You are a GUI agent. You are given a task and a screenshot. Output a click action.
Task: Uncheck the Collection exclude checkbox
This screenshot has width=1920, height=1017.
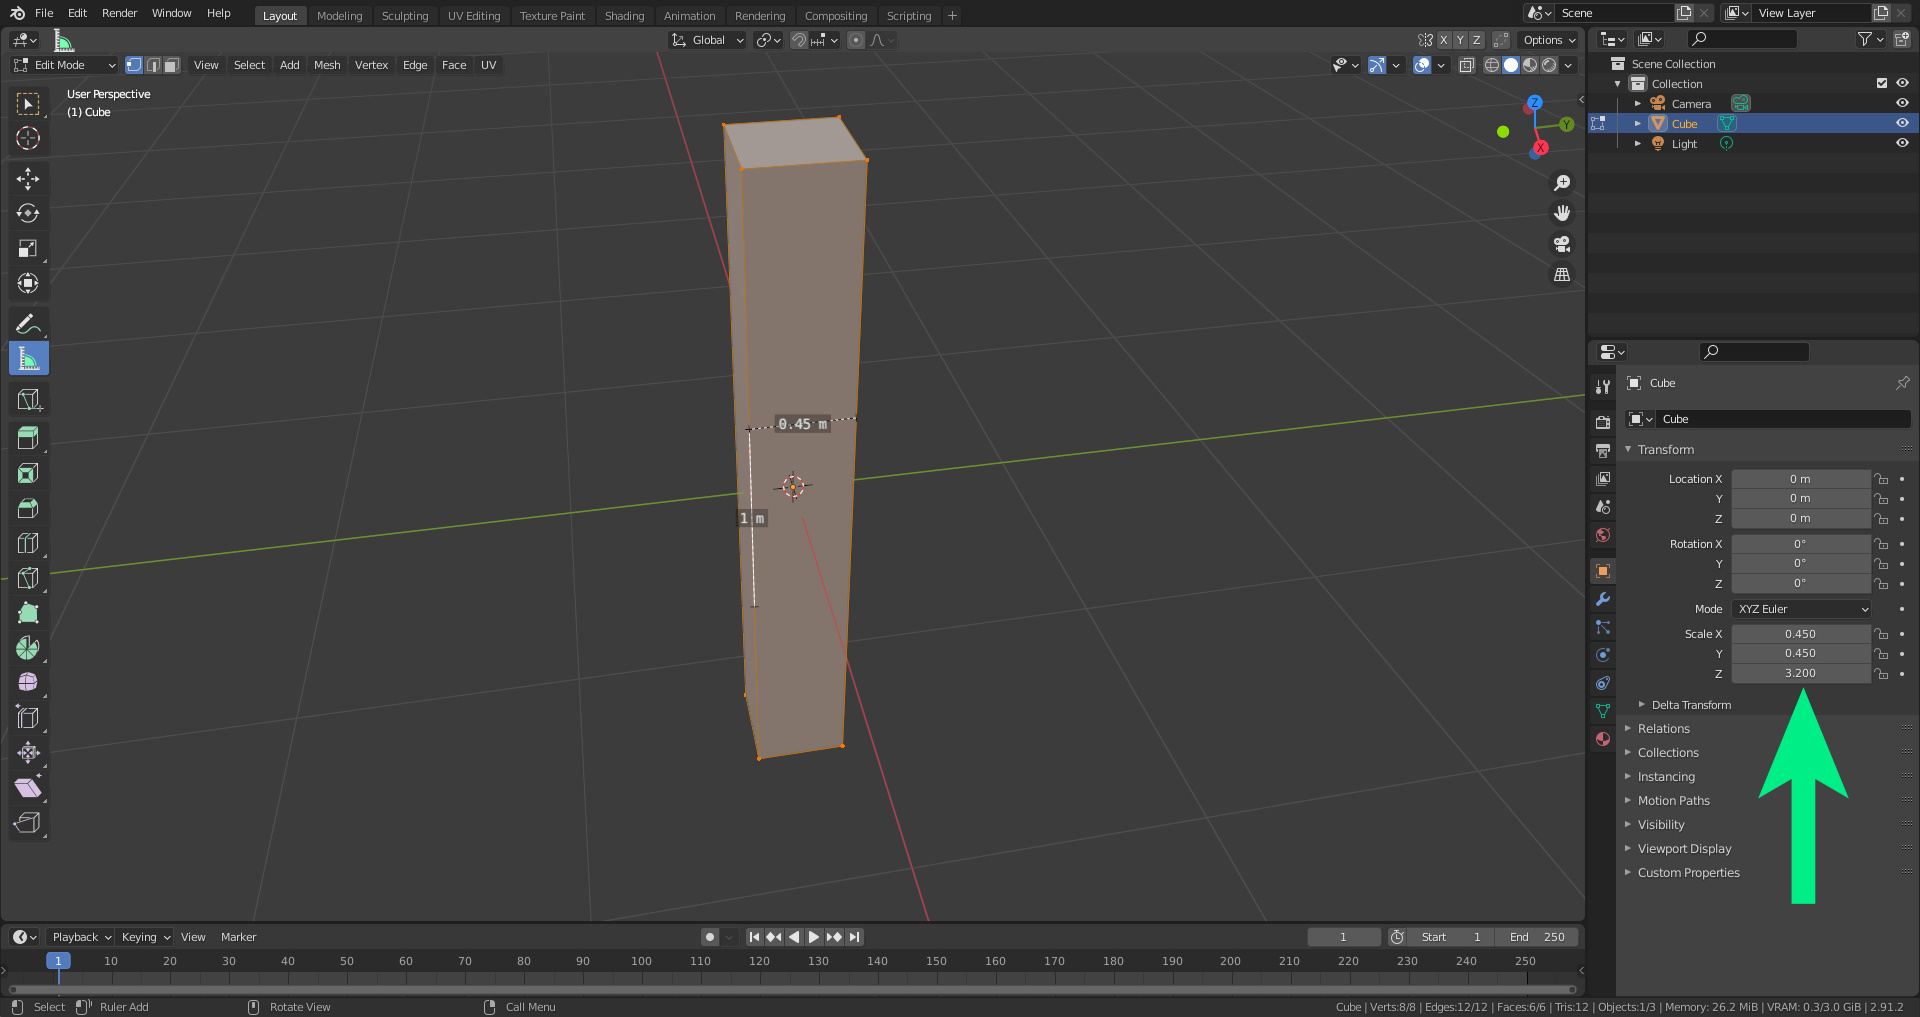pyautogui.click(x=1882, y=84)
